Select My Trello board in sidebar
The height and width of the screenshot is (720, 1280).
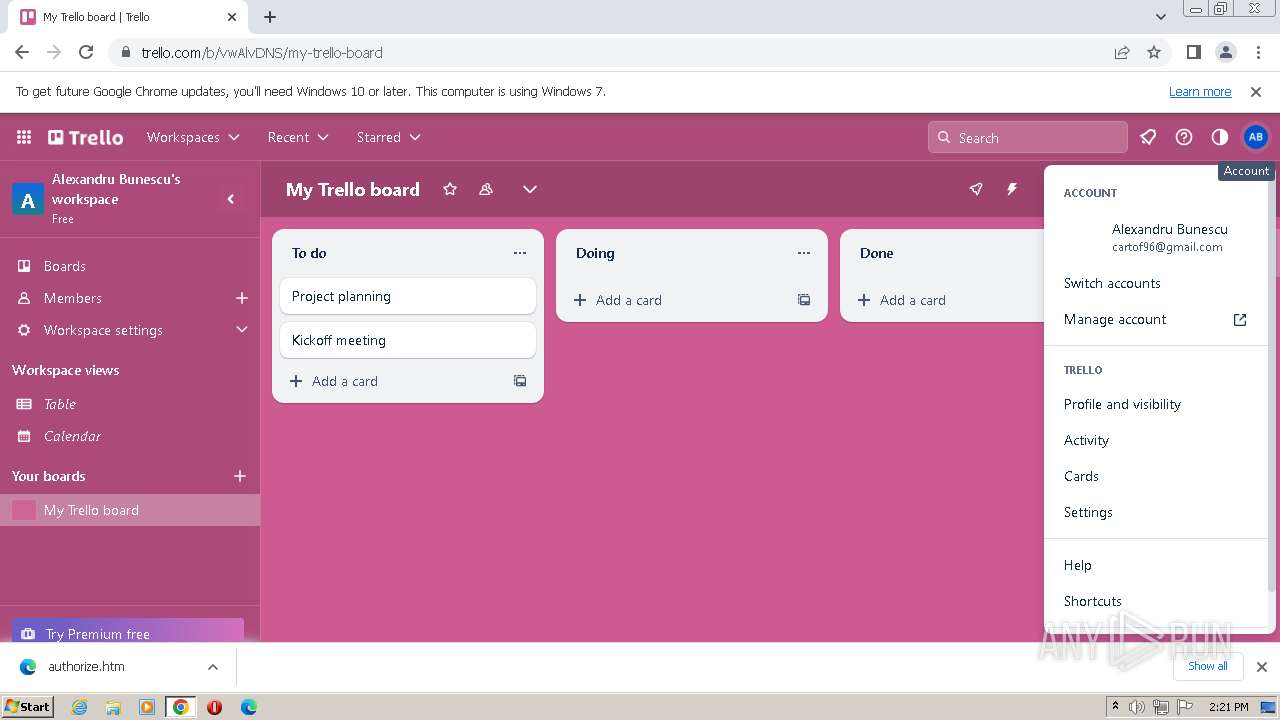130,510
